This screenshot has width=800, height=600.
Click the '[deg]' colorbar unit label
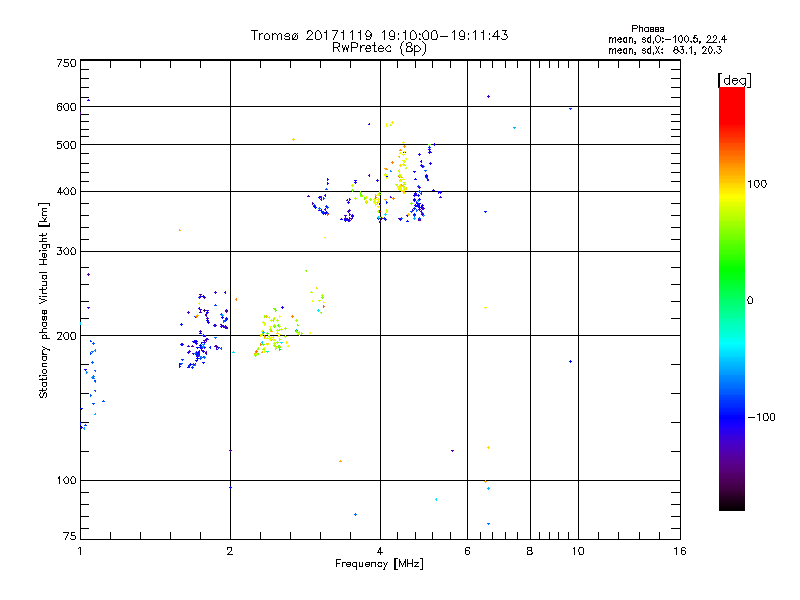pos(734,80)
